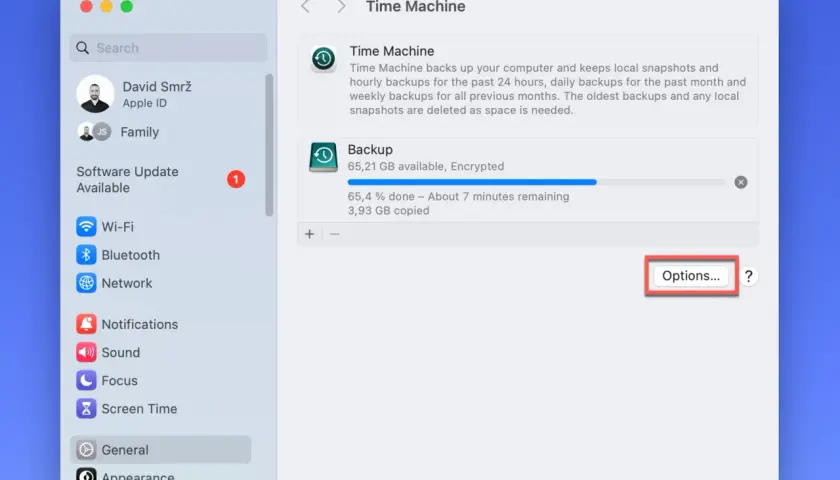Click the Time Machine heading in panel

click(392, 51)
